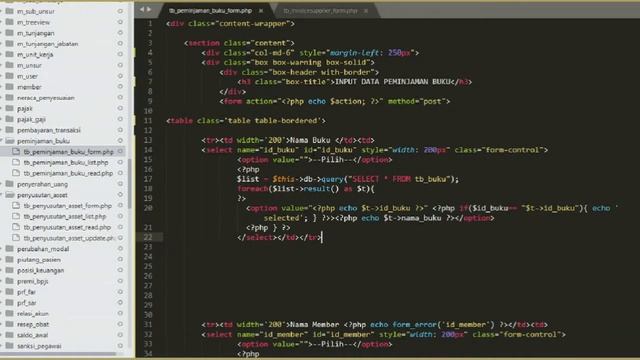
Task: Expand the neraca_penyesuaian folder arrow
Action: [x=2, y=98]
